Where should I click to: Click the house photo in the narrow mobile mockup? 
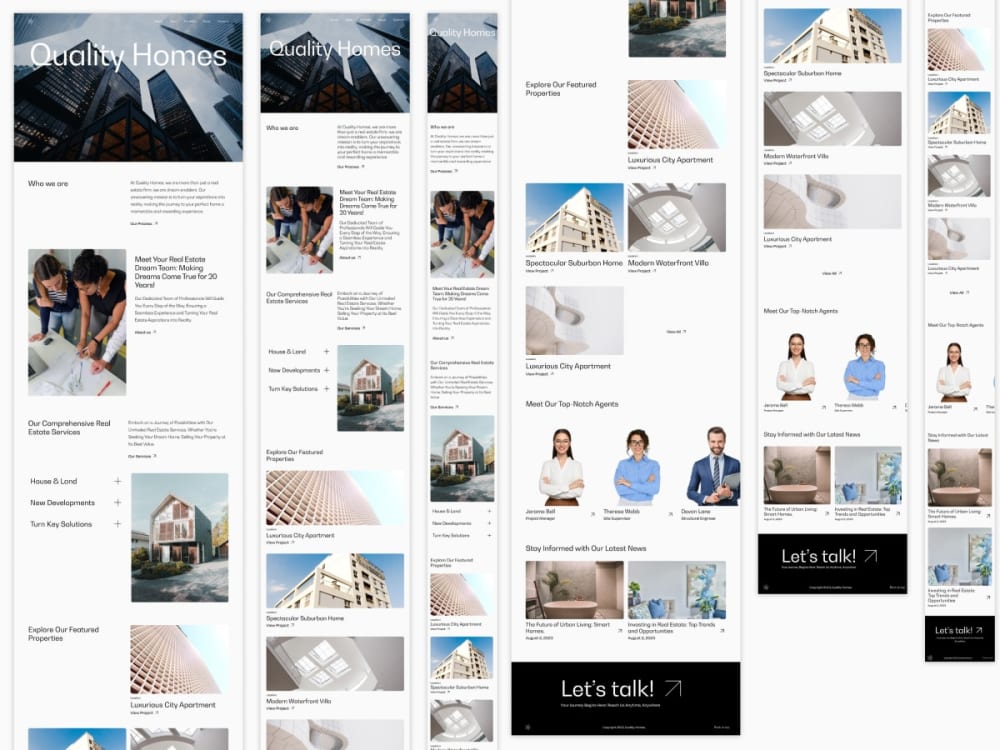[462, 459]
